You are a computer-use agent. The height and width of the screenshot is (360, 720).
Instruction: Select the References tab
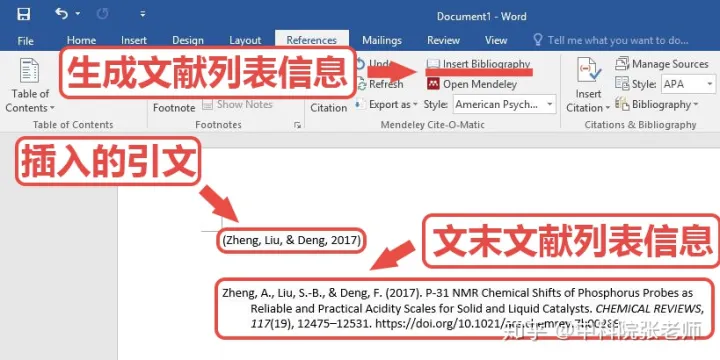(311, 40)
